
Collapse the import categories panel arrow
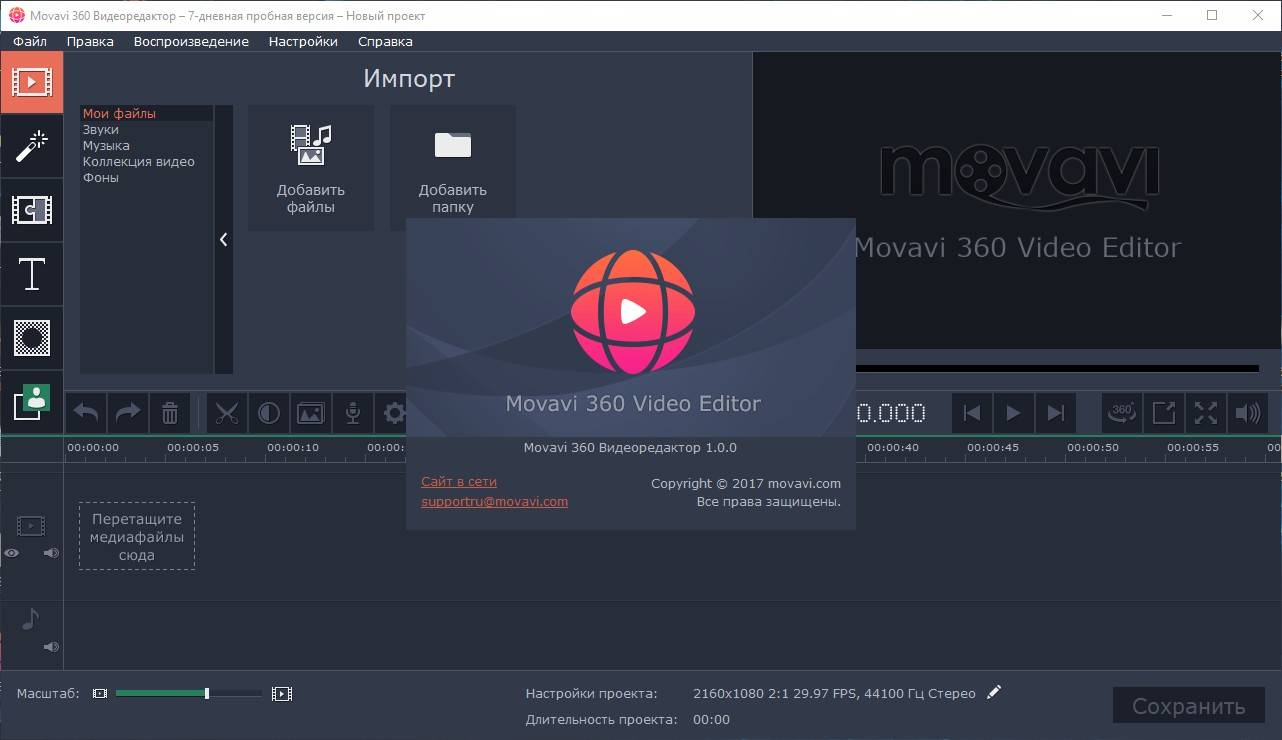click(224, 240)
